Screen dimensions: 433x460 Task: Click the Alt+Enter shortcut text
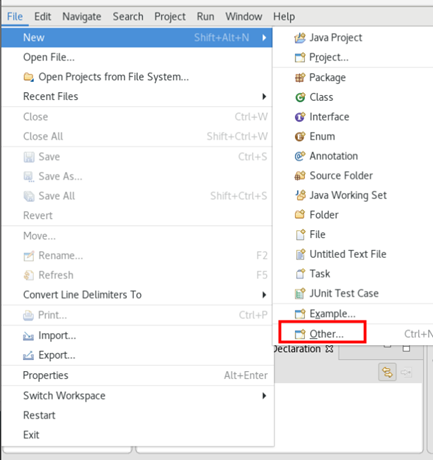(246, 376)
